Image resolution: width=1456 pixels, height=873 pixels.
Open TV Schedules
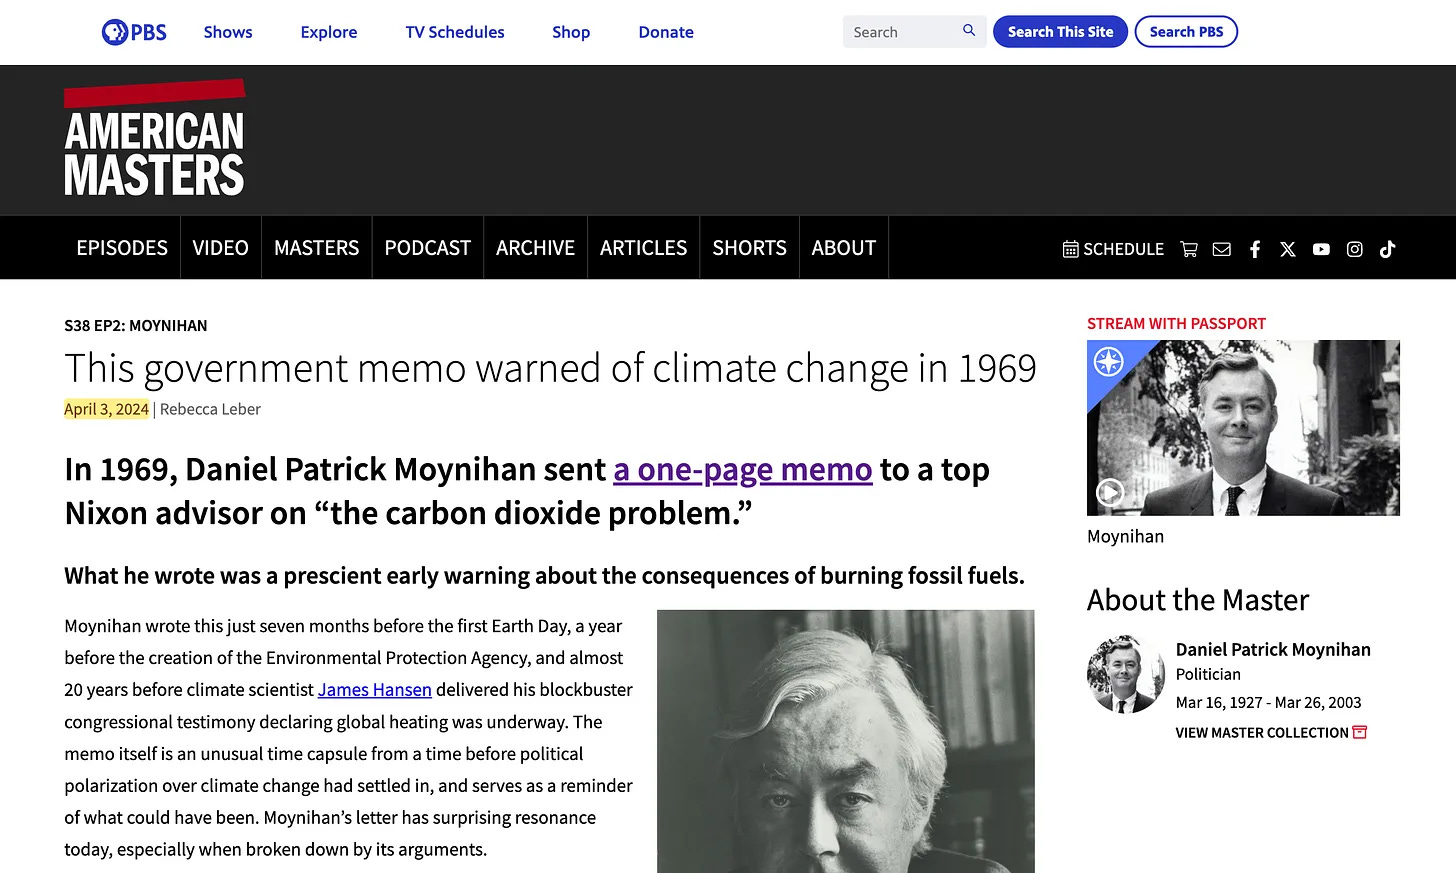pos(455,32)
